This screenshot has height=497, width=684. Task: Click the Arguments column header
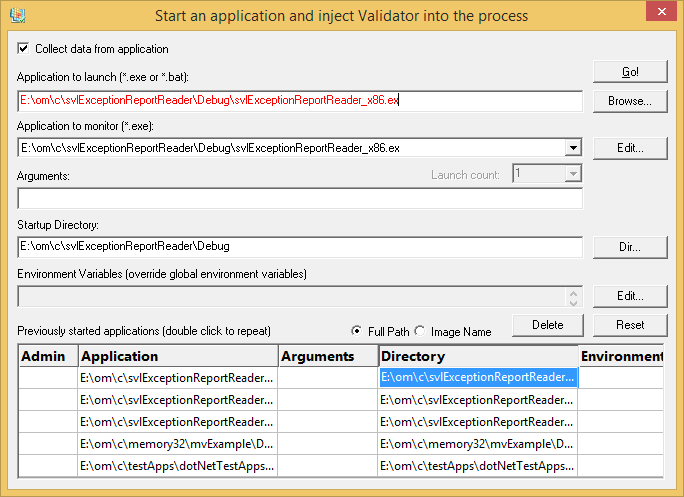point(328,356)
